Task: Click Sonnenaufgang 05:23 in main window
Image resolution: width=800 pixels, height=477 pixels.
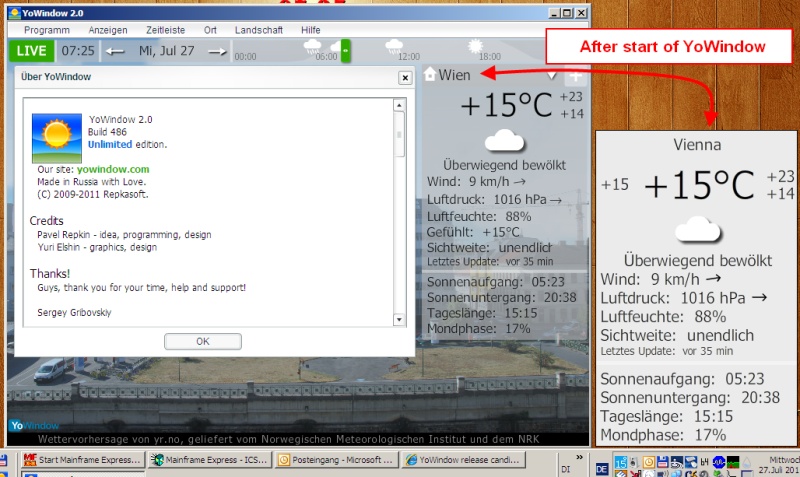Action: tap(495, 282)
